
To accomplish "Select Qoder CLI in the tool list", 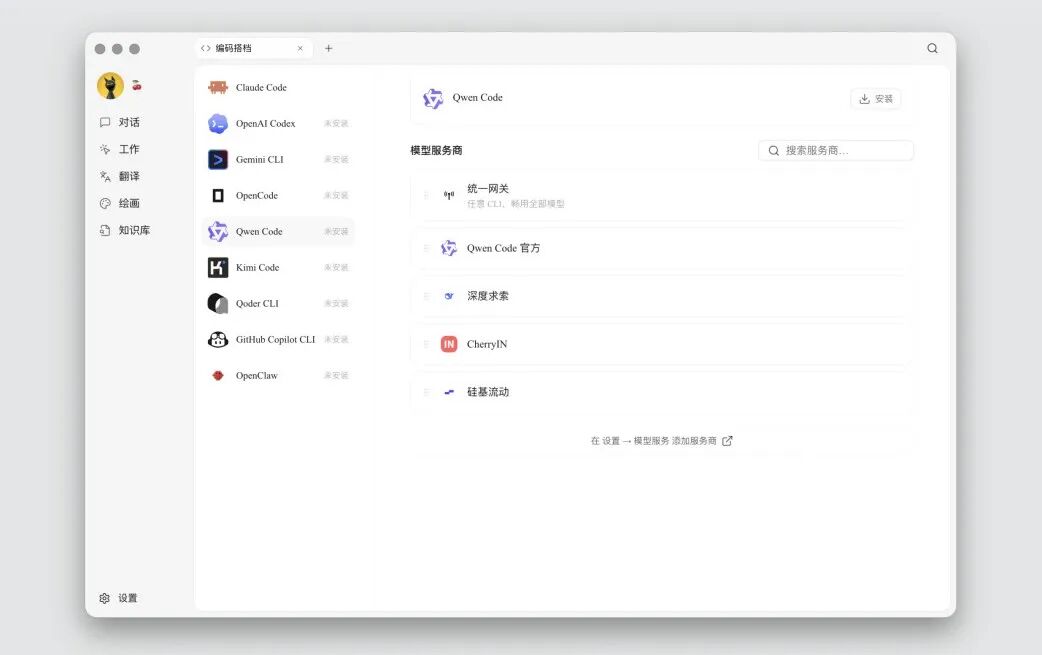I will (278, 303).
